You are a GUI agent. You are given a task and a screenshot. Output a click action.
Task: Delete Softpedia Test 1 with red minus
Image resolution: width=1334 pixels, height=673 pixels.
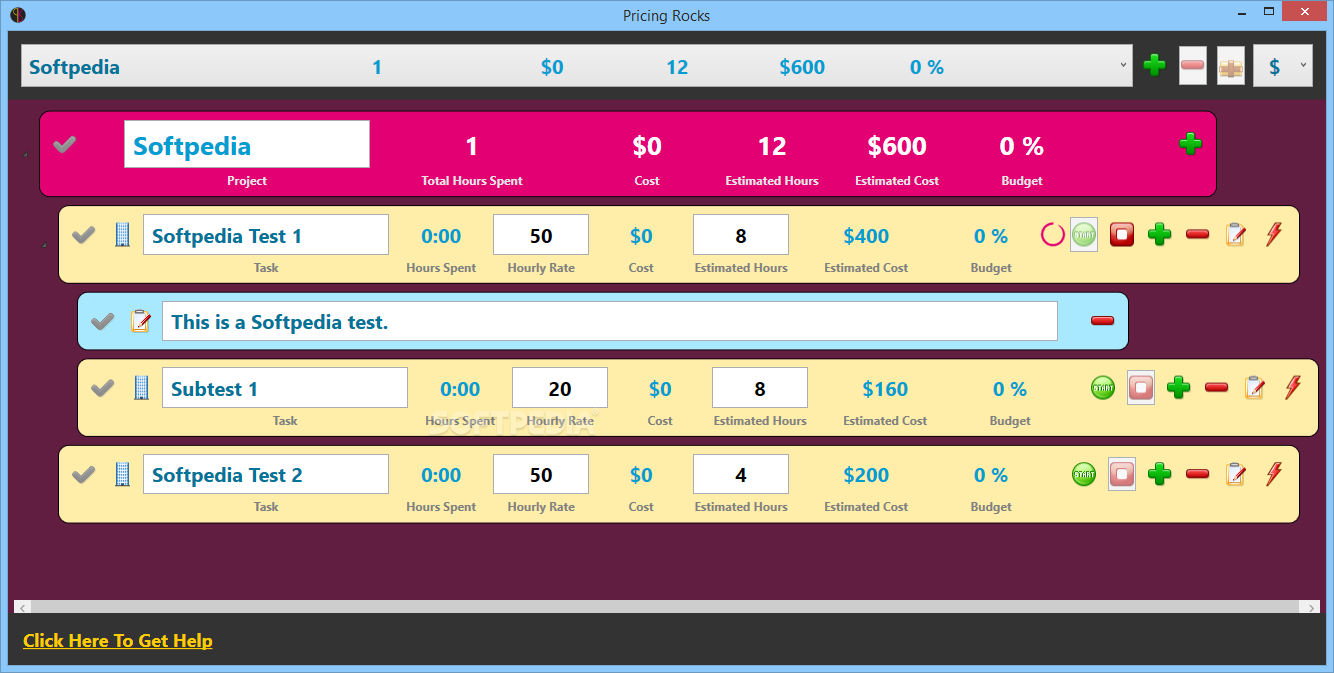coord(1197,235)
